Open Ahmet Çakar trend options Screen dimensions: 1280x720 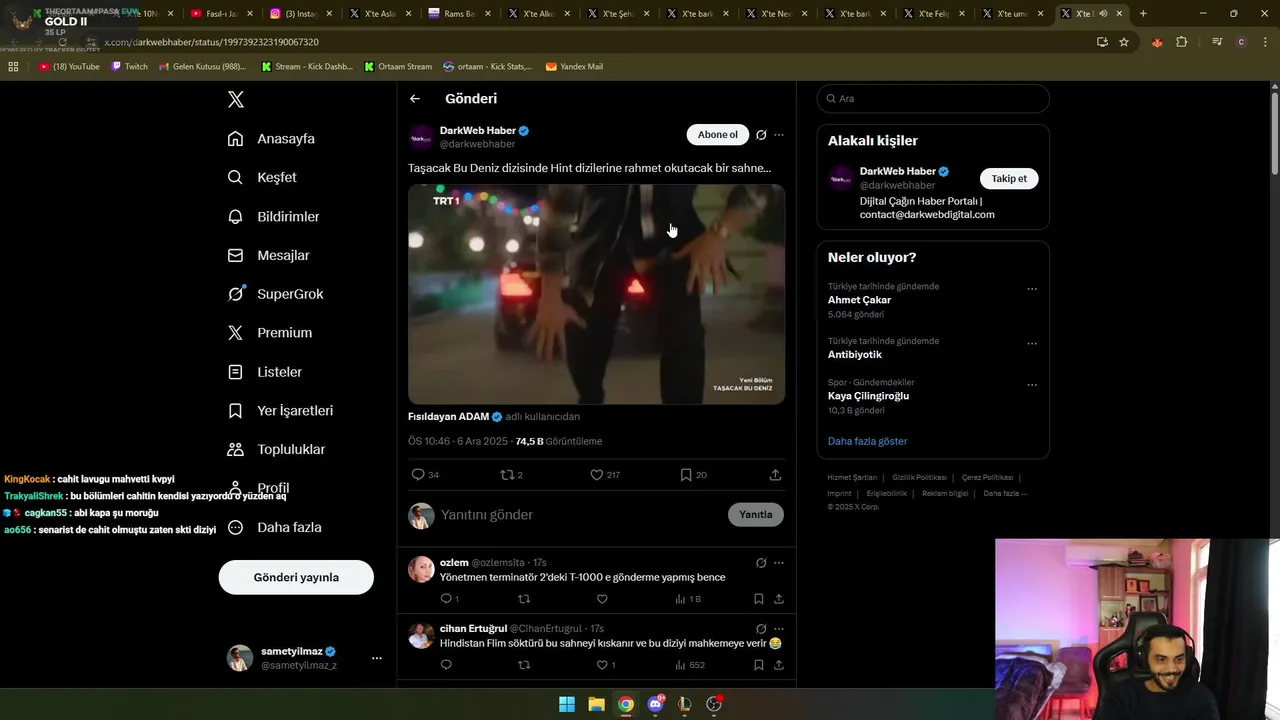tap(1032, 289)
